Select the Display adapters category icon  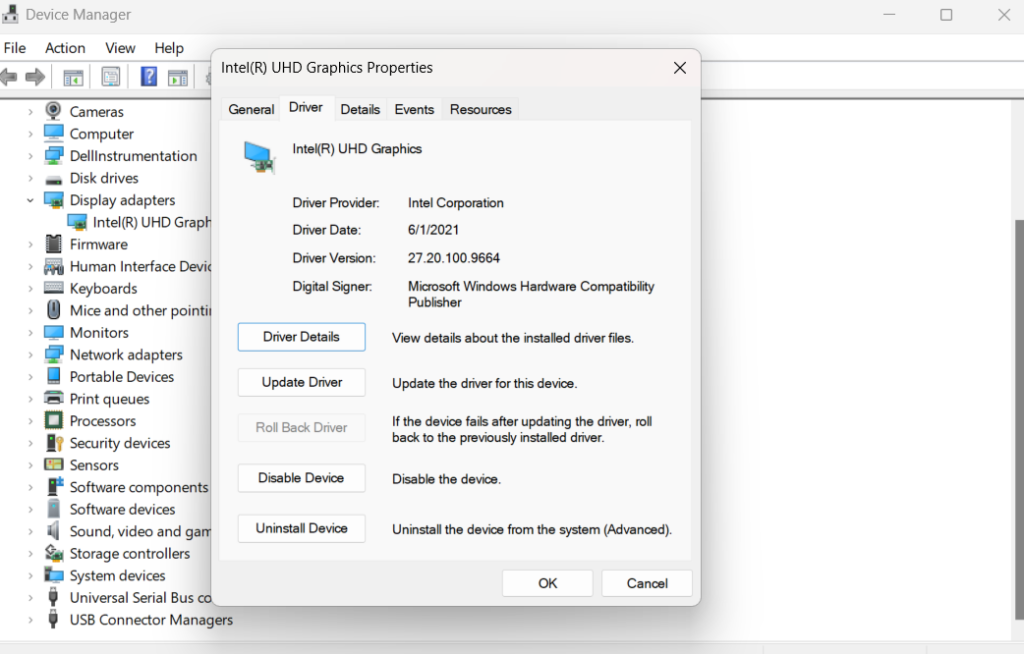pos(54,199)
